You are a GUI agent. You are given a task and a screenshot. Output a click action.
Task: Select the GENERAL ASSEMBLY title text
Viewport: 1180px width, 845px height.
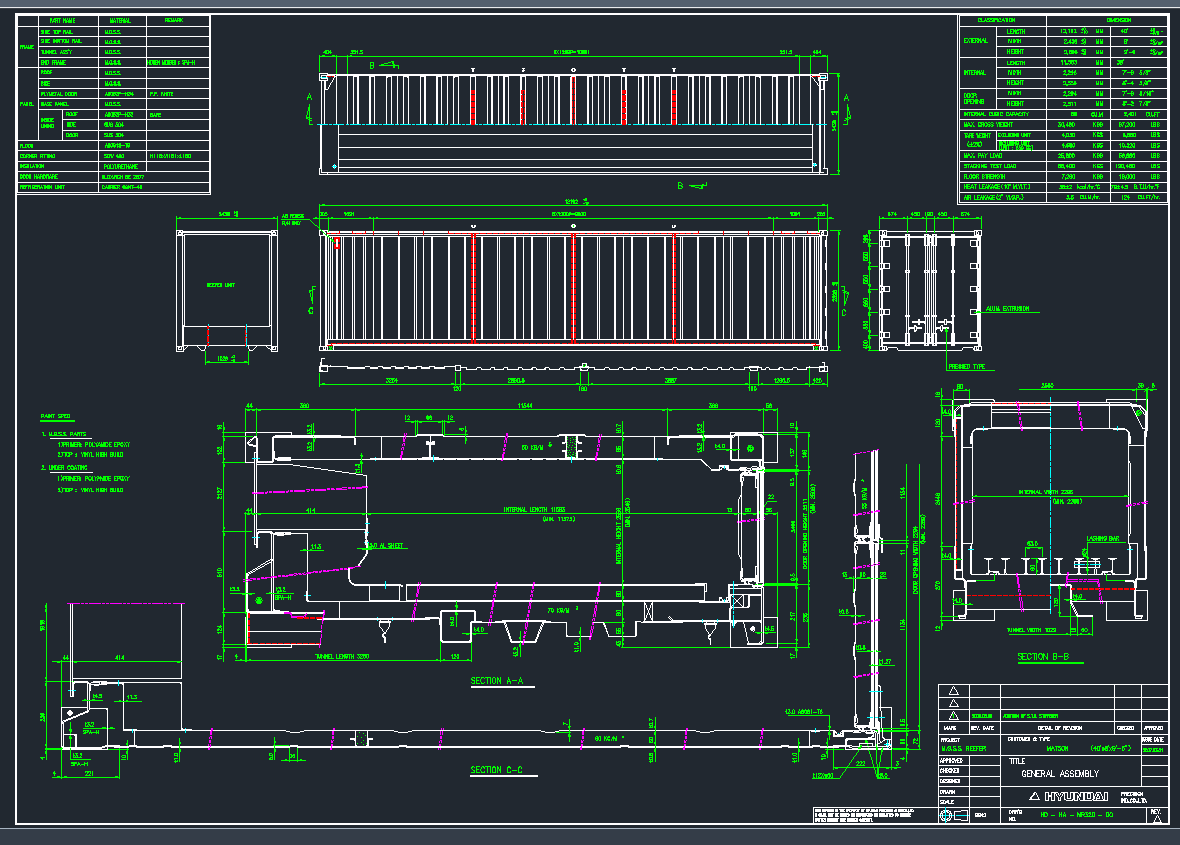click(x=1059, y=774)
